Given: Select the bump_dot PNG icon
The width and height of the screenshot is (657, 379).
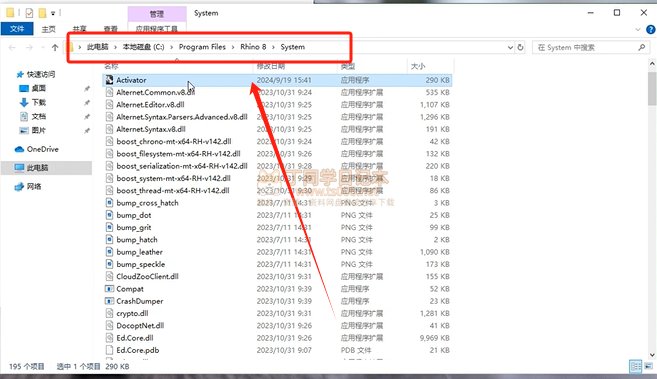Looking at the screenshot, I should (109, 215).
